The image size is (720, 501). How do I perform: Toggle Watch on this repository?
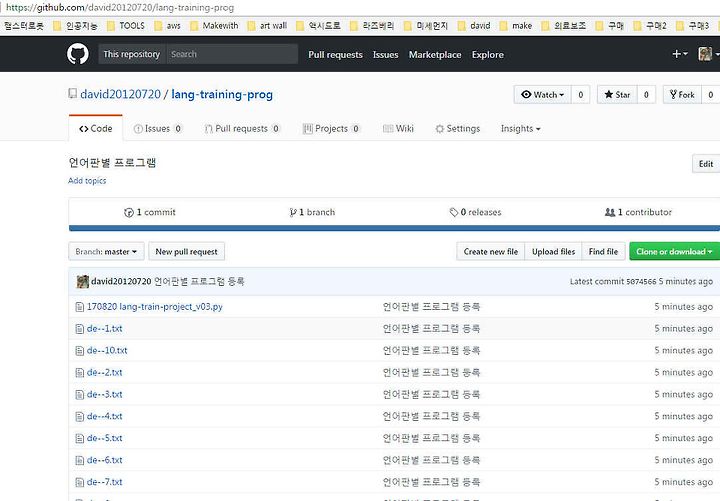[x=542, y=95]
